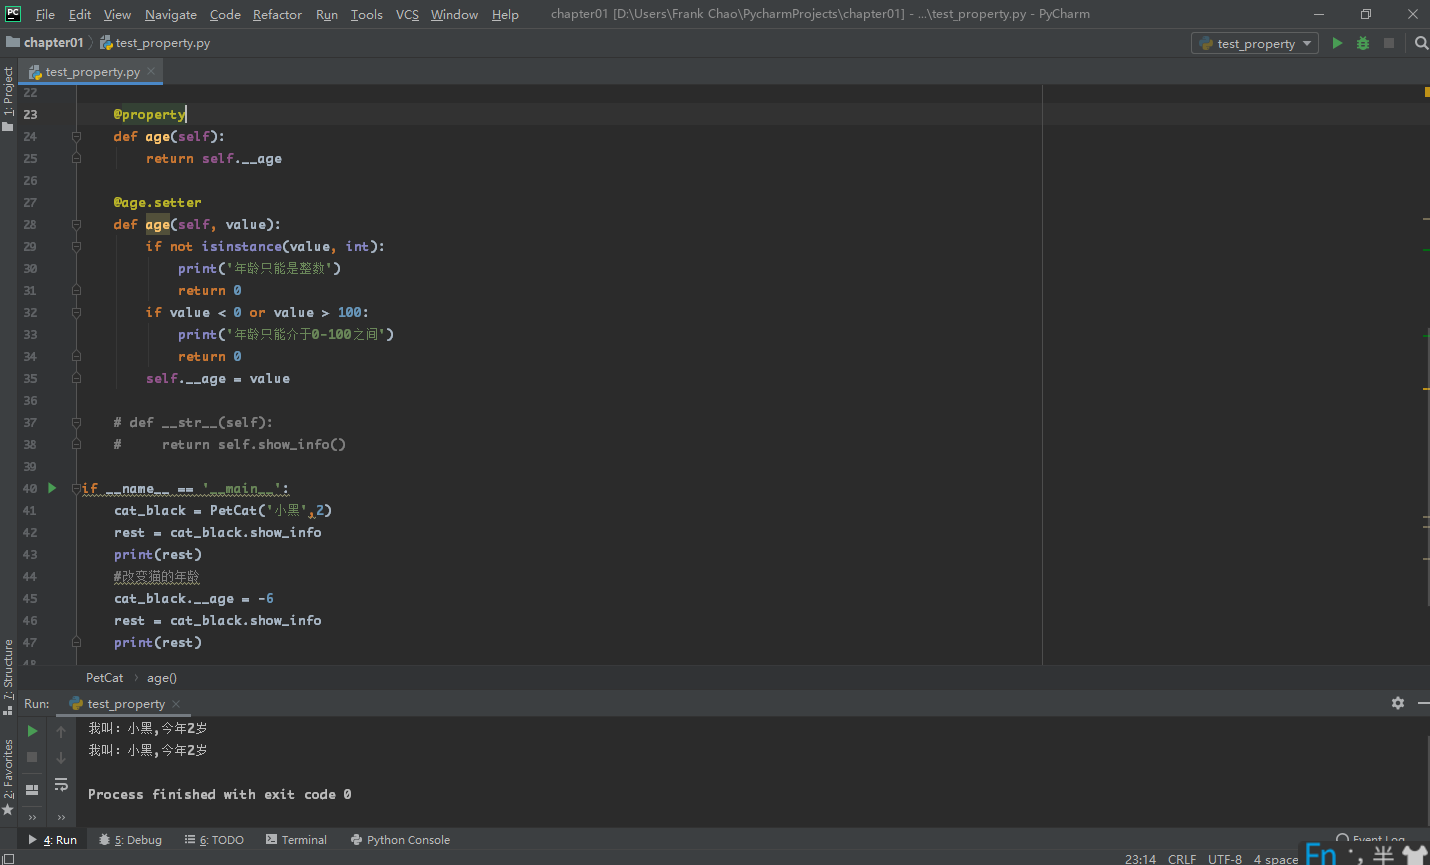This screenshot has height=865, width=1430.
Task: Click the IME skin shirt icon
Action: (1414, 855)
